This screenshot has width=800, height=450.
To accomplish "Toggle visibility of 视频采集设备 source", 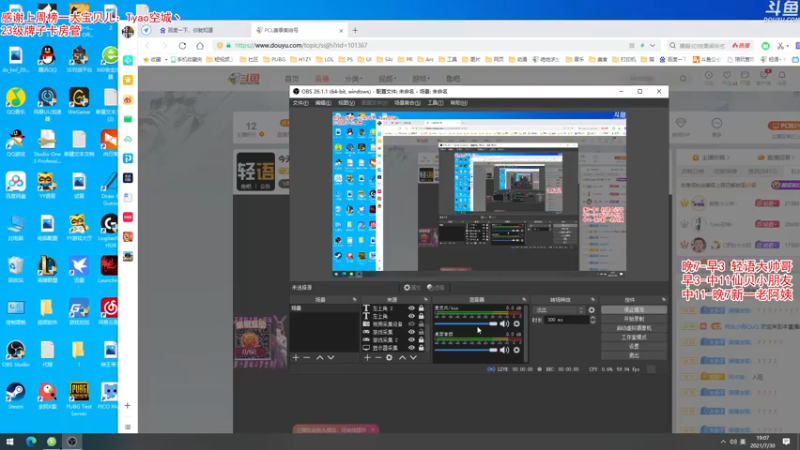I will pos(411,324).
